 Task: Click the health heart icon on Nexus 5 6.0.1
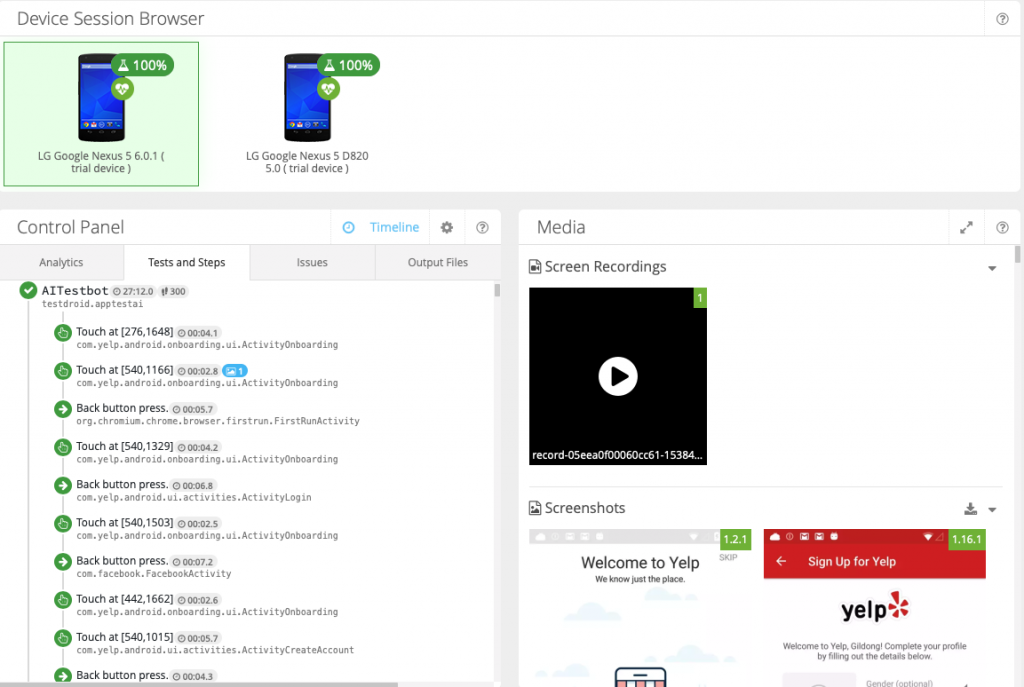pyautogui.click(x=122, y=89)
